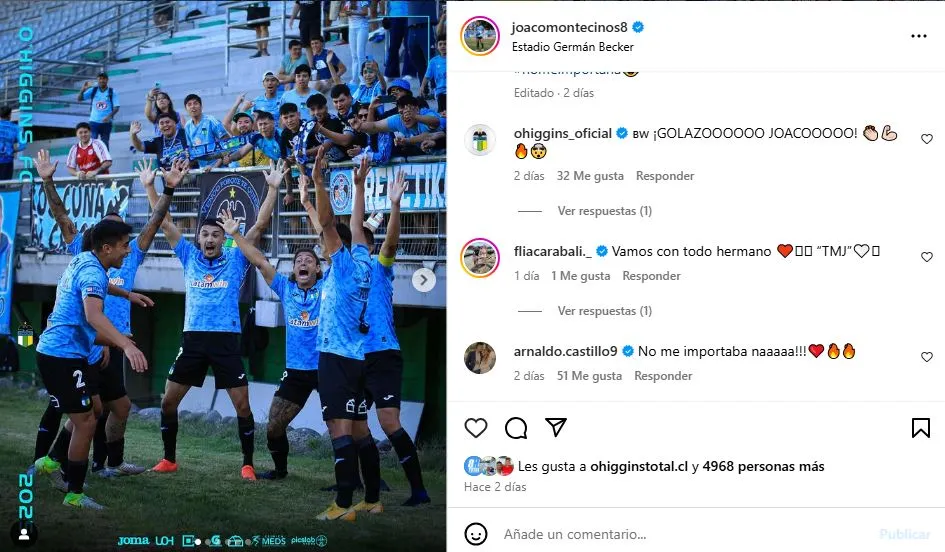Share post via paper plane icon

pos(556,427)
